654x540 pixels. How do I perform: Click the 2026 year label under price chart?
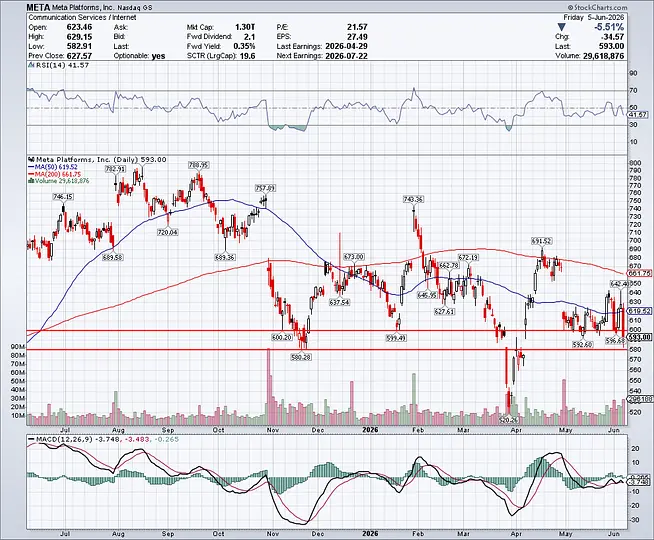tap(370, 430)
